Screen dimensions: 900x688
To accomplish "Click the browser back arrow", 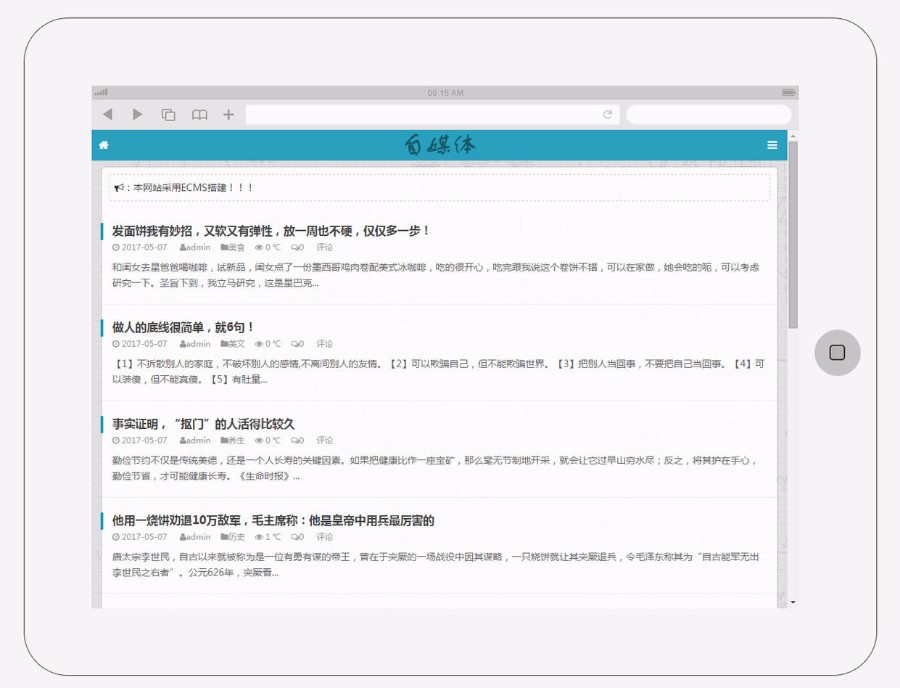I will click(107, 114).
